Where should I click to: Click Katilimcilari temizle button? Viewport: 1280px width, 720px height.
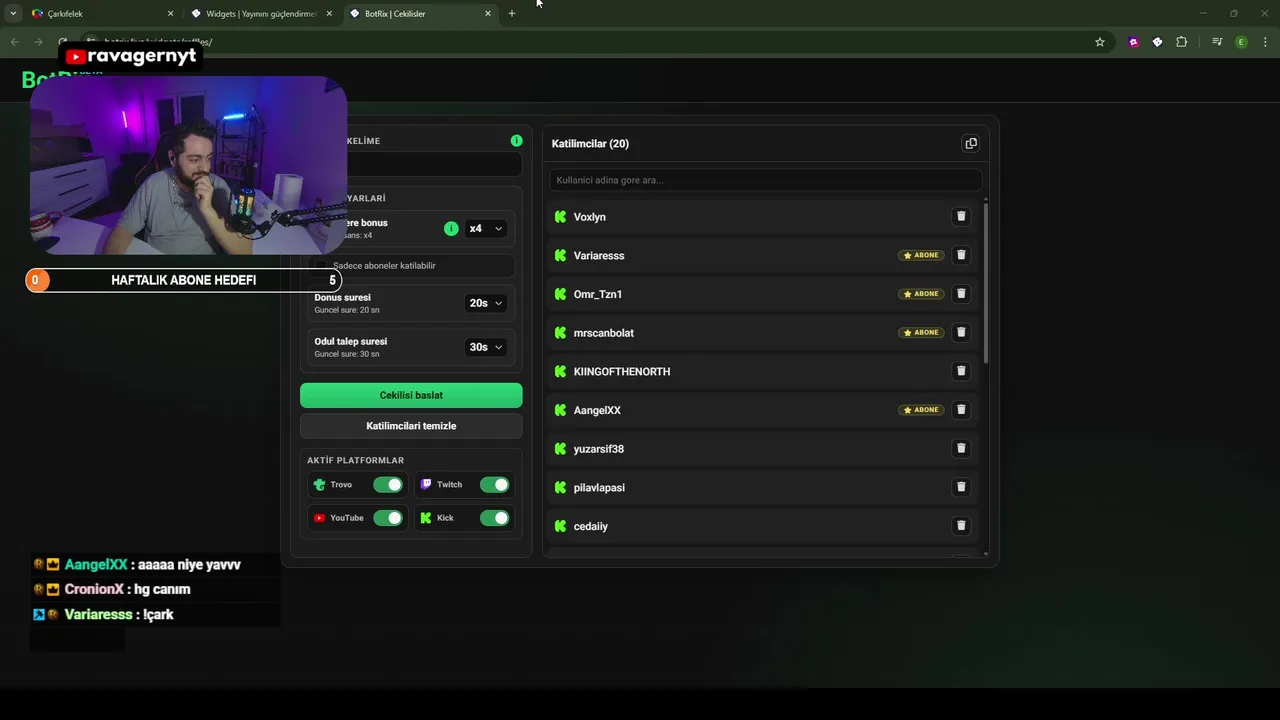(x=411, y=426)
